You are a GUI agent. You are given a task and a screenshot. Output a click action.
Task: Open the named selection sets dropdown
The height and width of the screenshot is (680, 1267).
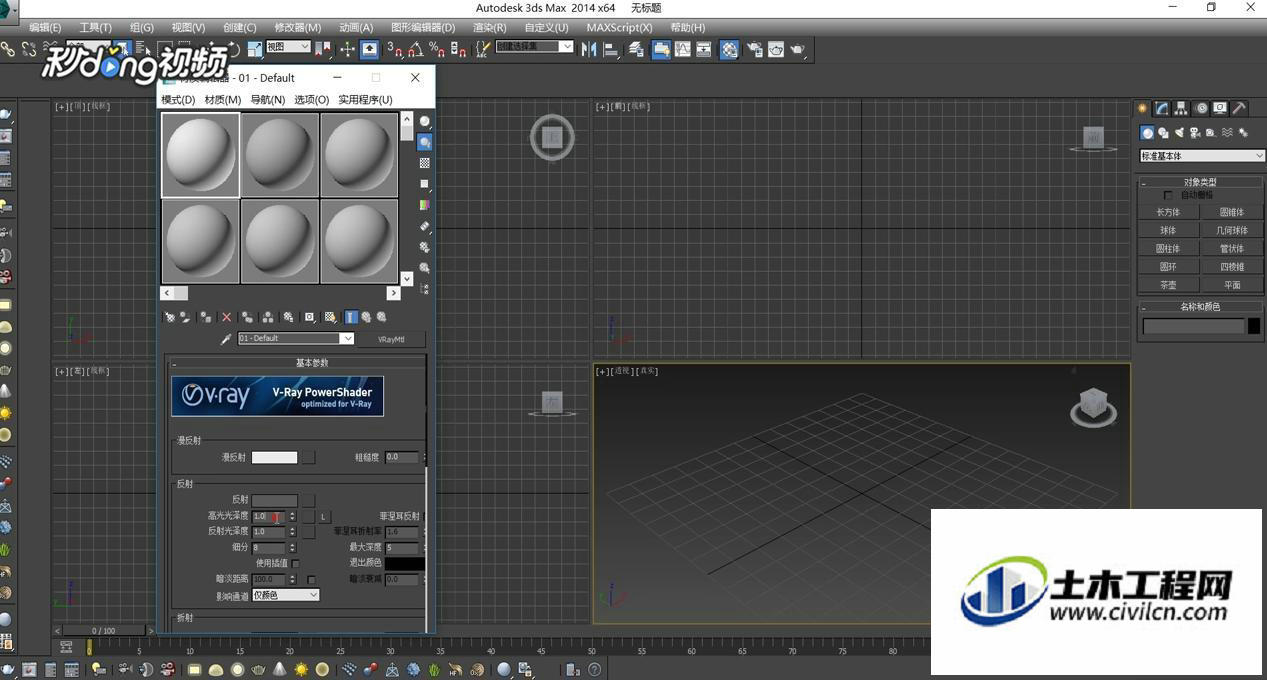click(x=534, y=47)
